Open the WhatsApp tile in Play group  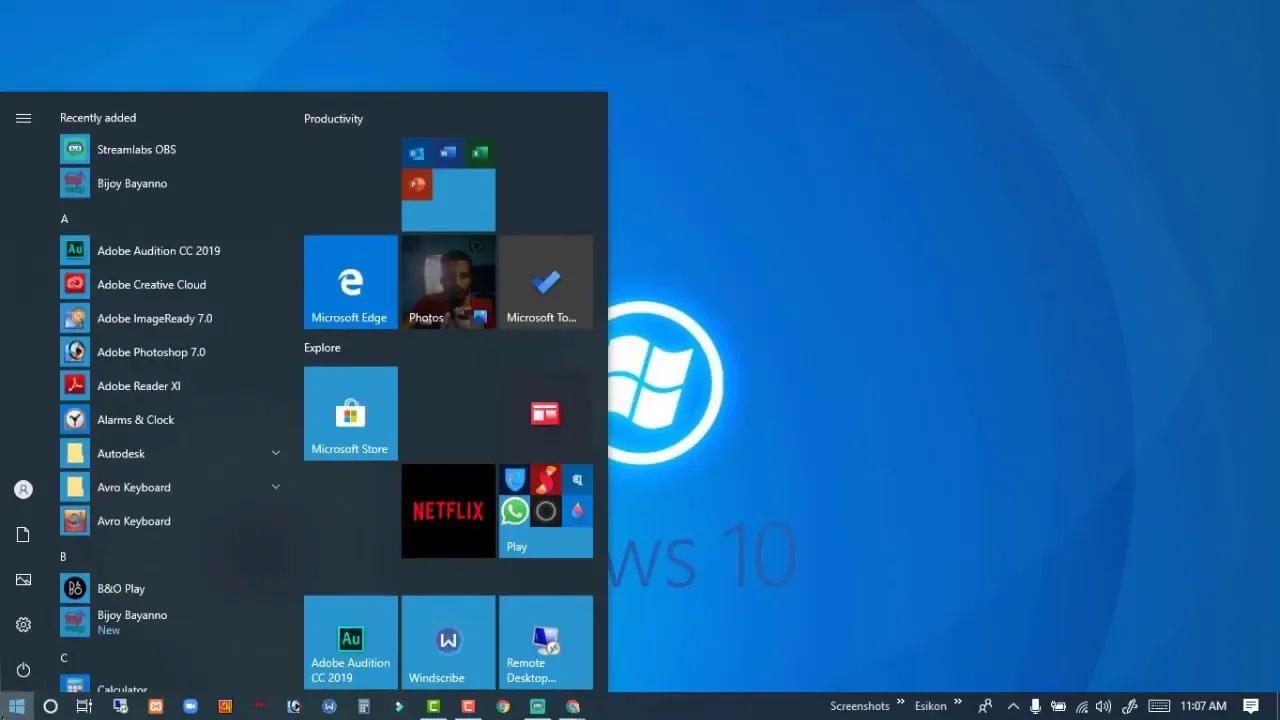point(514,511)
